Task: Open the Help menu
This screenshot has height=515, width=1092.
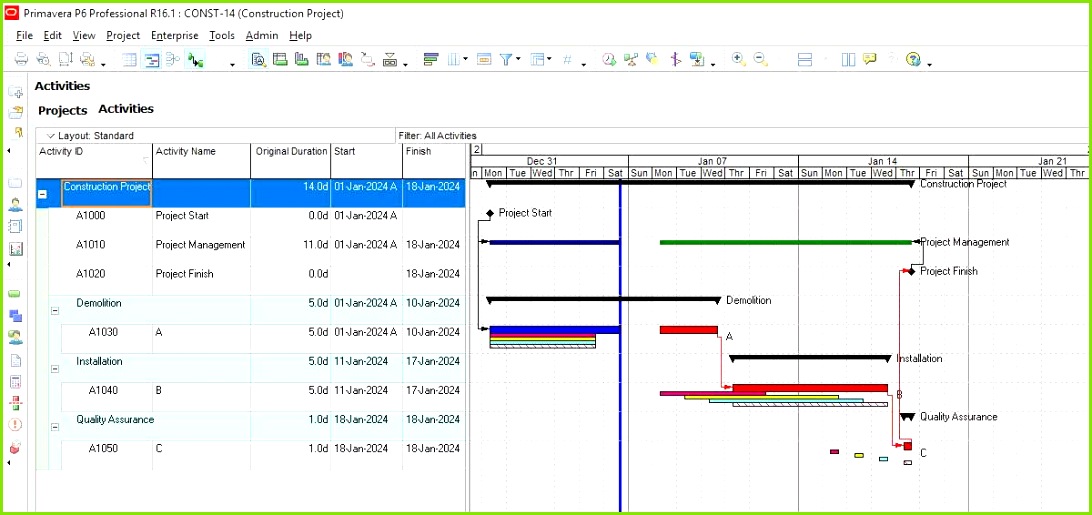Action: point(300,36)
